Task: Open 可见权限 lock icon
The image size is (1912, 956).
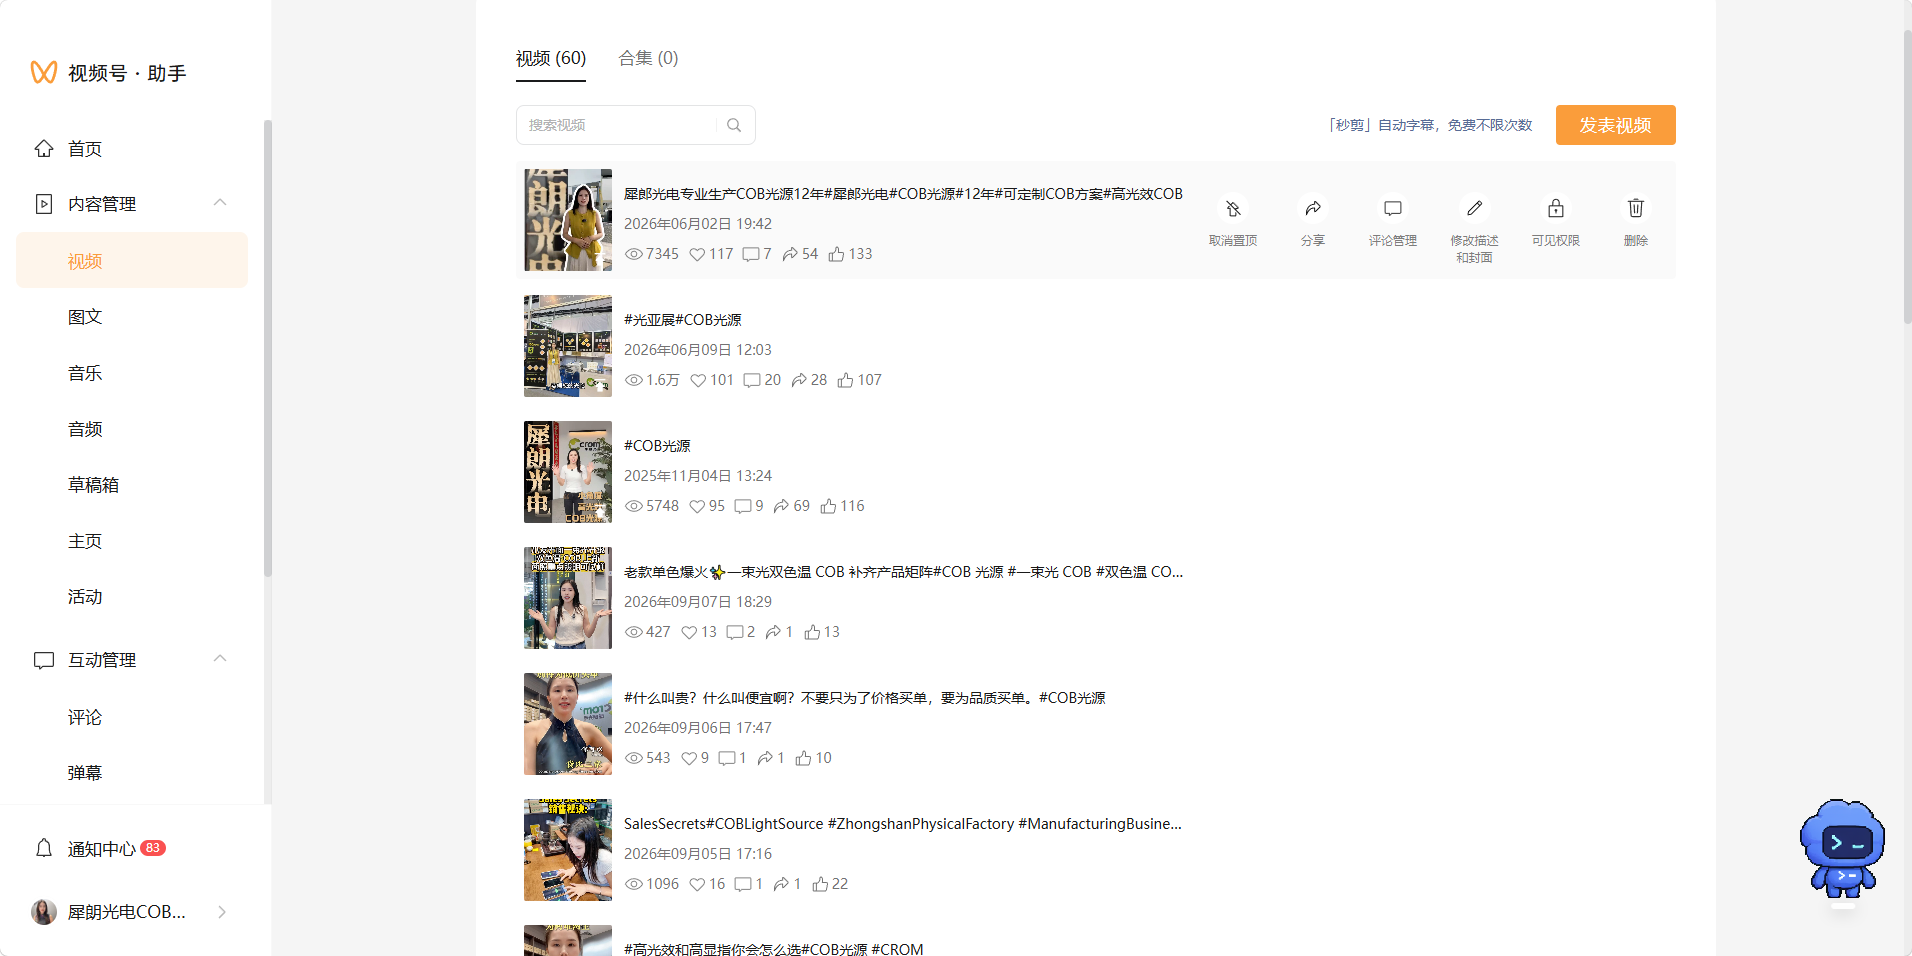Action: click(x=1556, y=208)
